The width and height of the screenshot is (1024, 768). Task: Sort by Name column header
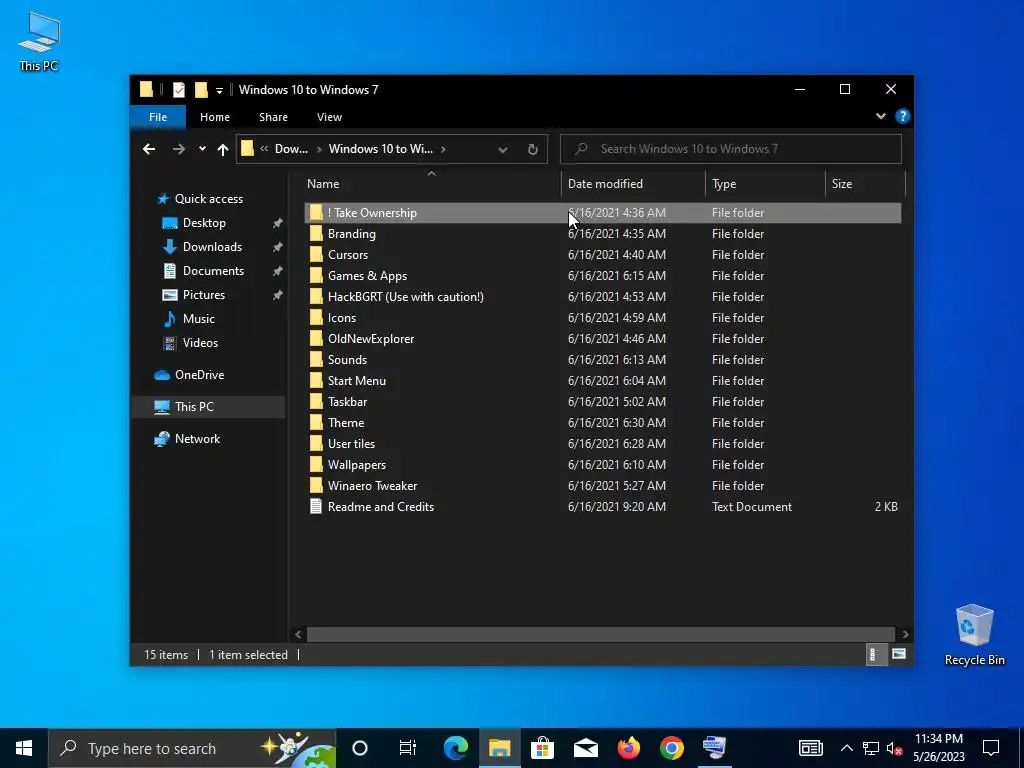431,184
